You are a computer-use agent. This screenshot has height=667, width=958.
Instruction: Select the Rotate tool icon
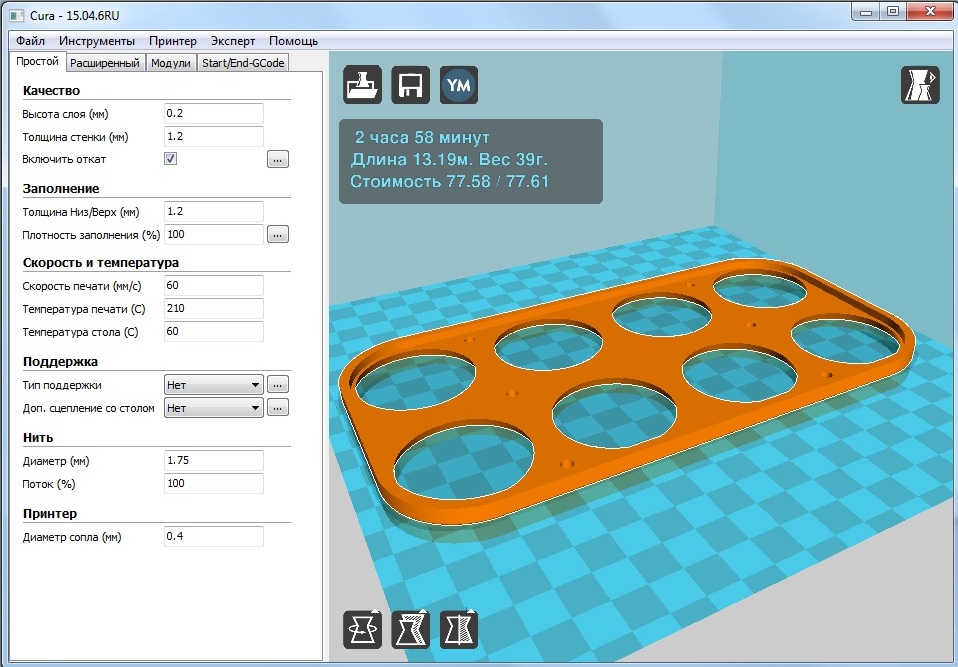tap(362, 629)
